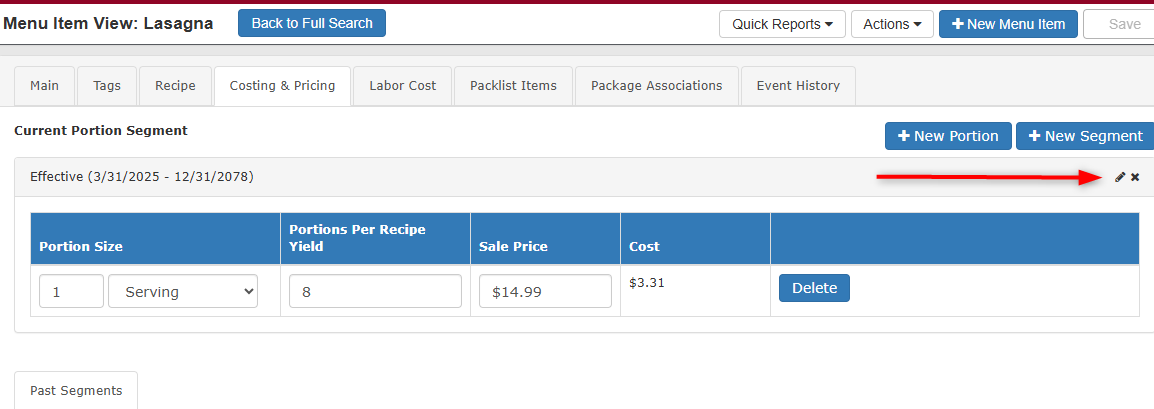Click the pencil edit icon on segment

[x=1120, y=177]
